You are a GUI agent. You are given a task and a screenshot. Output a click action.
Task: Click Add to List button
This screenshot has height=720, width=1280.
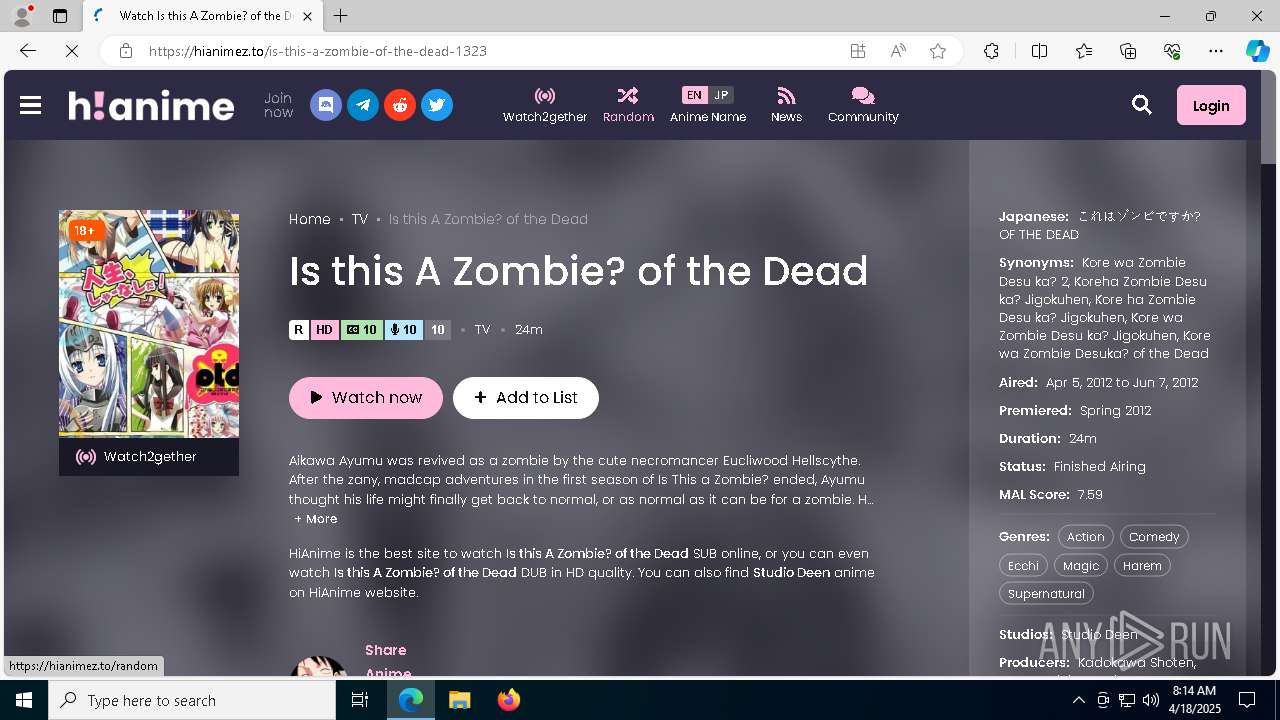click(x=526, y=397)
